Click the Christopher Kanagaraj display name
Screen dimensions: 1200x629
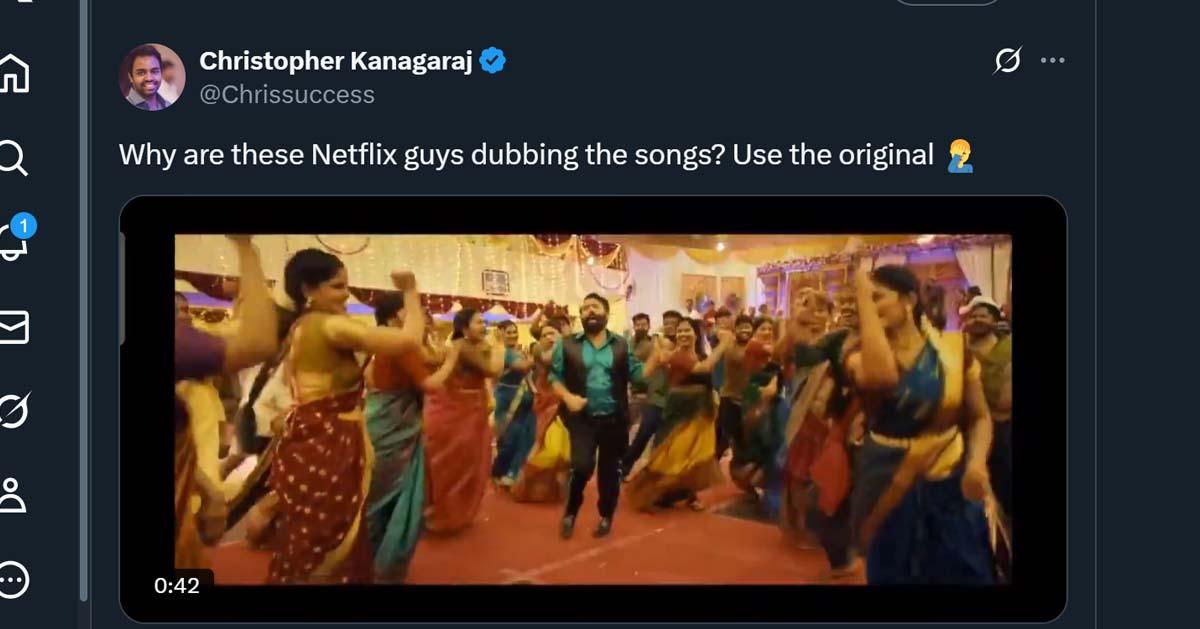tap(337, 61)
